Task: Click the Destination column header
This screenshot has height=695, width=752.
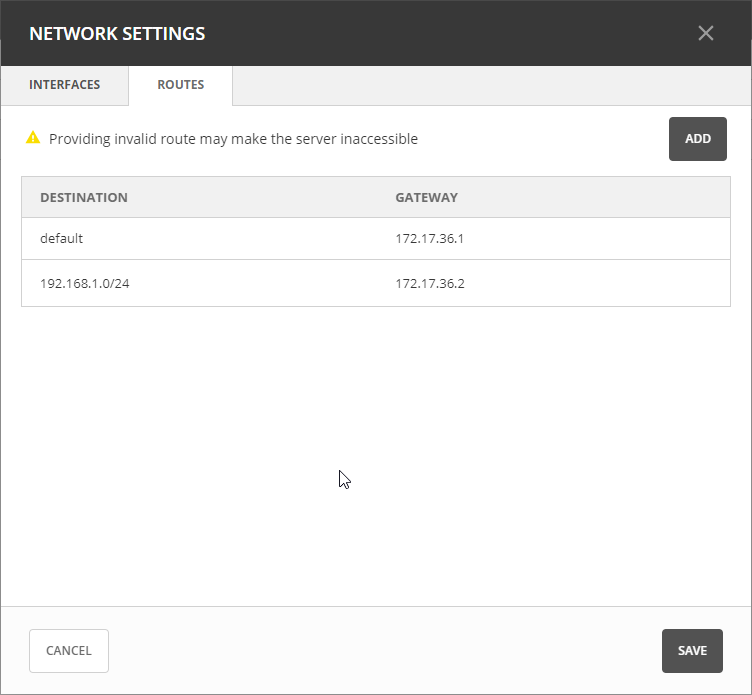Action: (84, 197)
